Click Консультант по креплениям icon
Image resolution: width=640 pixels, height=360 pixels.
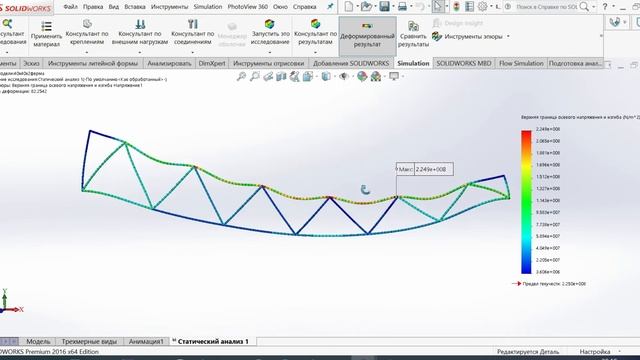pos(87,24)
